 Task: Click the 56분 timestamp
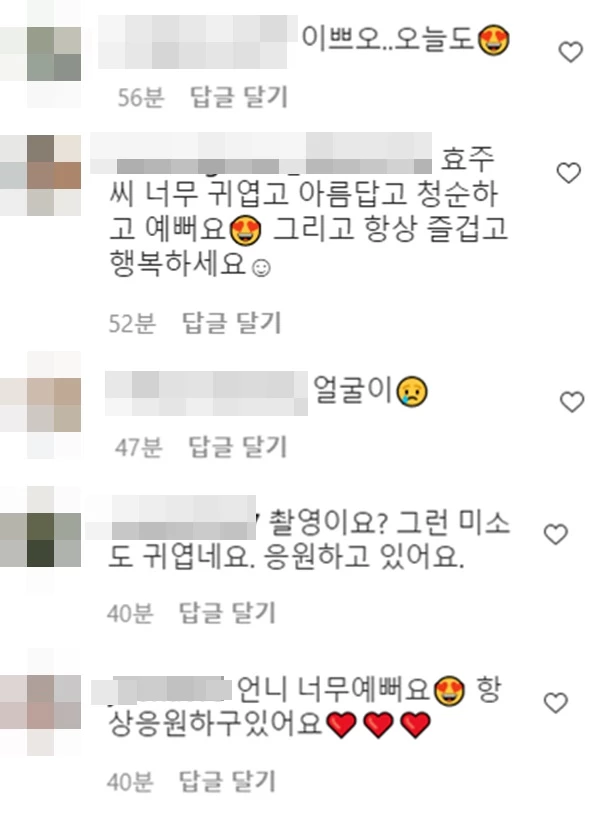click(x=141, y=98)
